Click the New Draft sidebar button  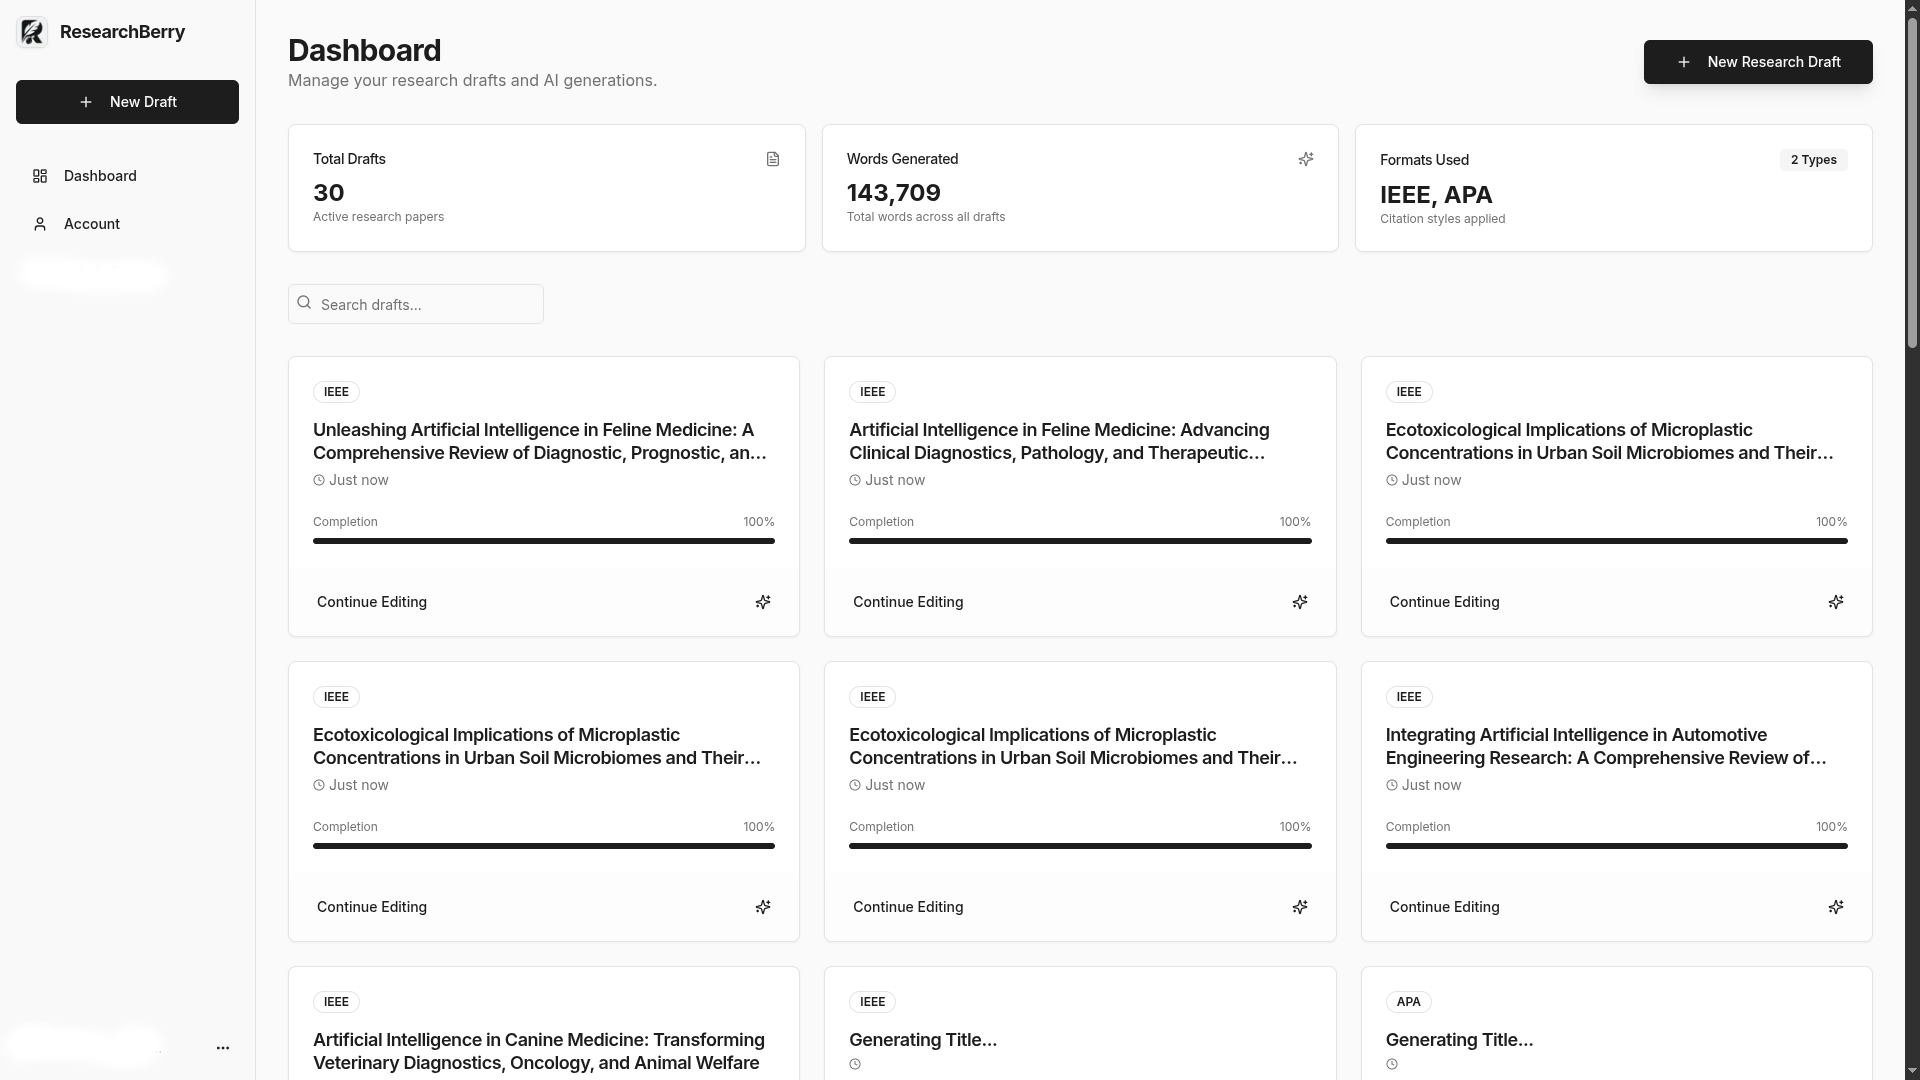(127, 102)
